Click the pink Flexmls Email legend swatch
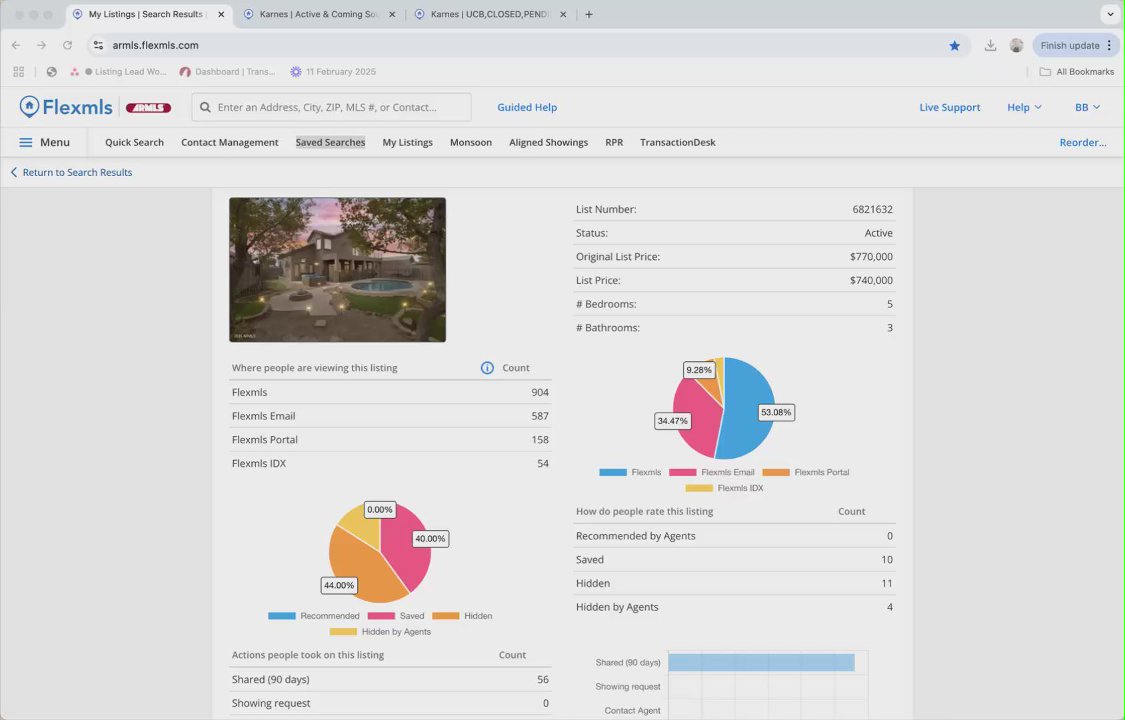Screen dimensions: 1125x720 click(682, 473)
